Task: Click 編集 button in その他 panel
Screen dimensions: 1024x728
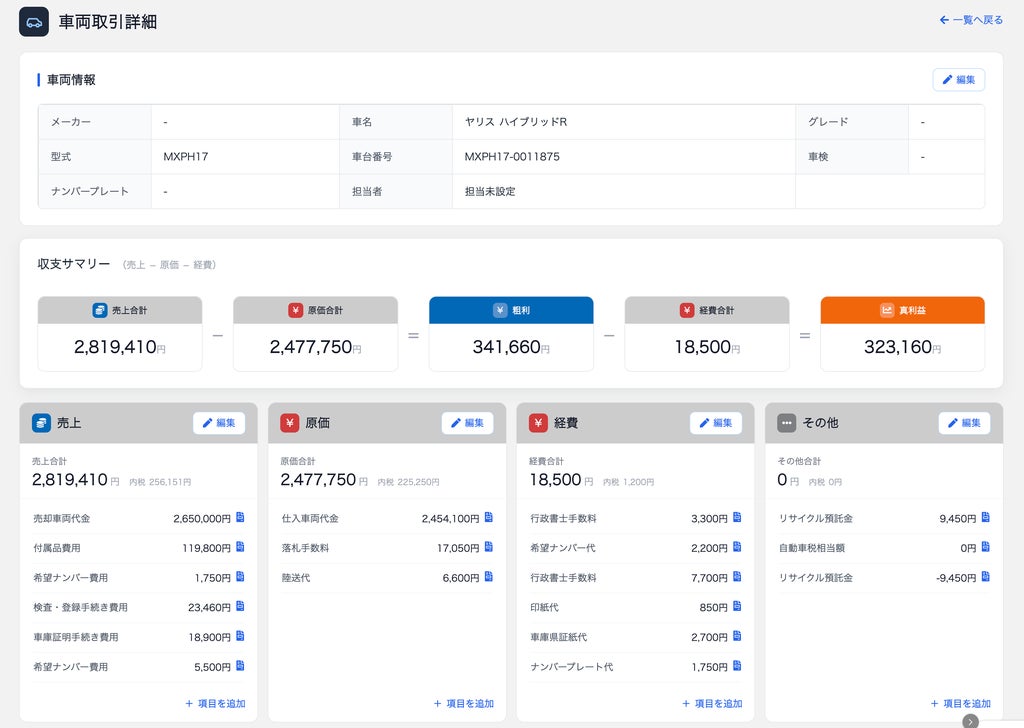Action: point(964,423)
